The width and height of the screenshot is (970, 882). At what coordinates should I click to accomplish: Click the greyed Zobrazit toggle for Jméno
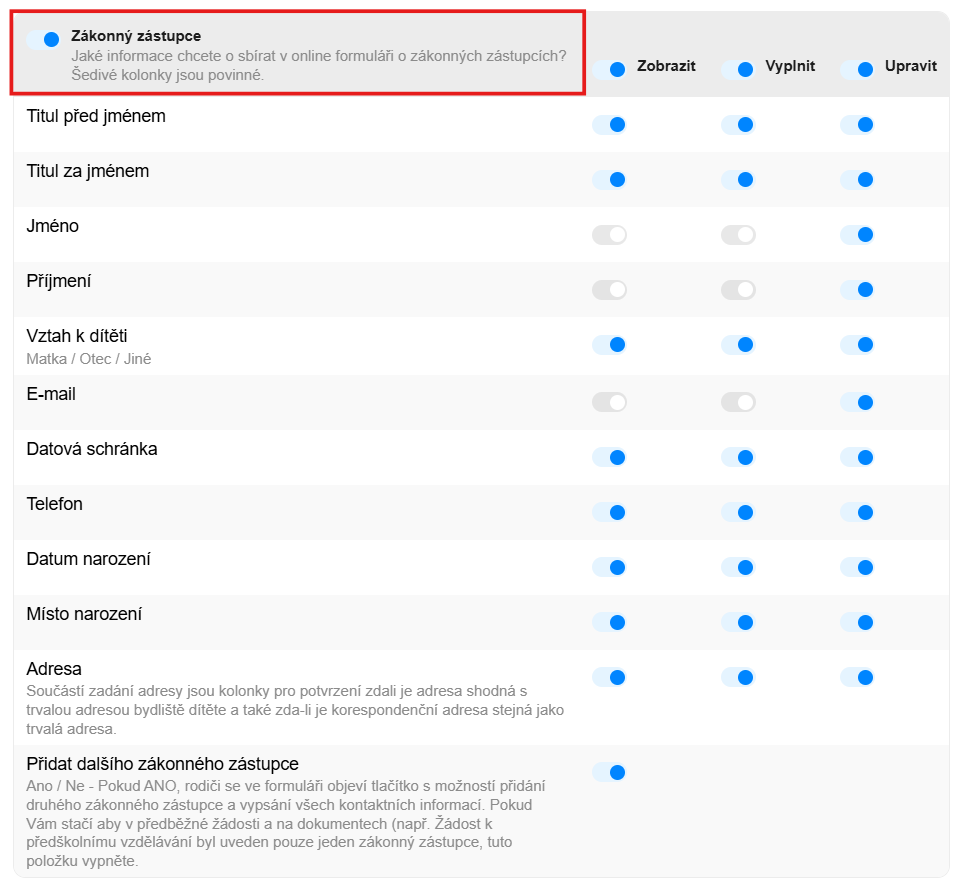[x=609, y=235]
